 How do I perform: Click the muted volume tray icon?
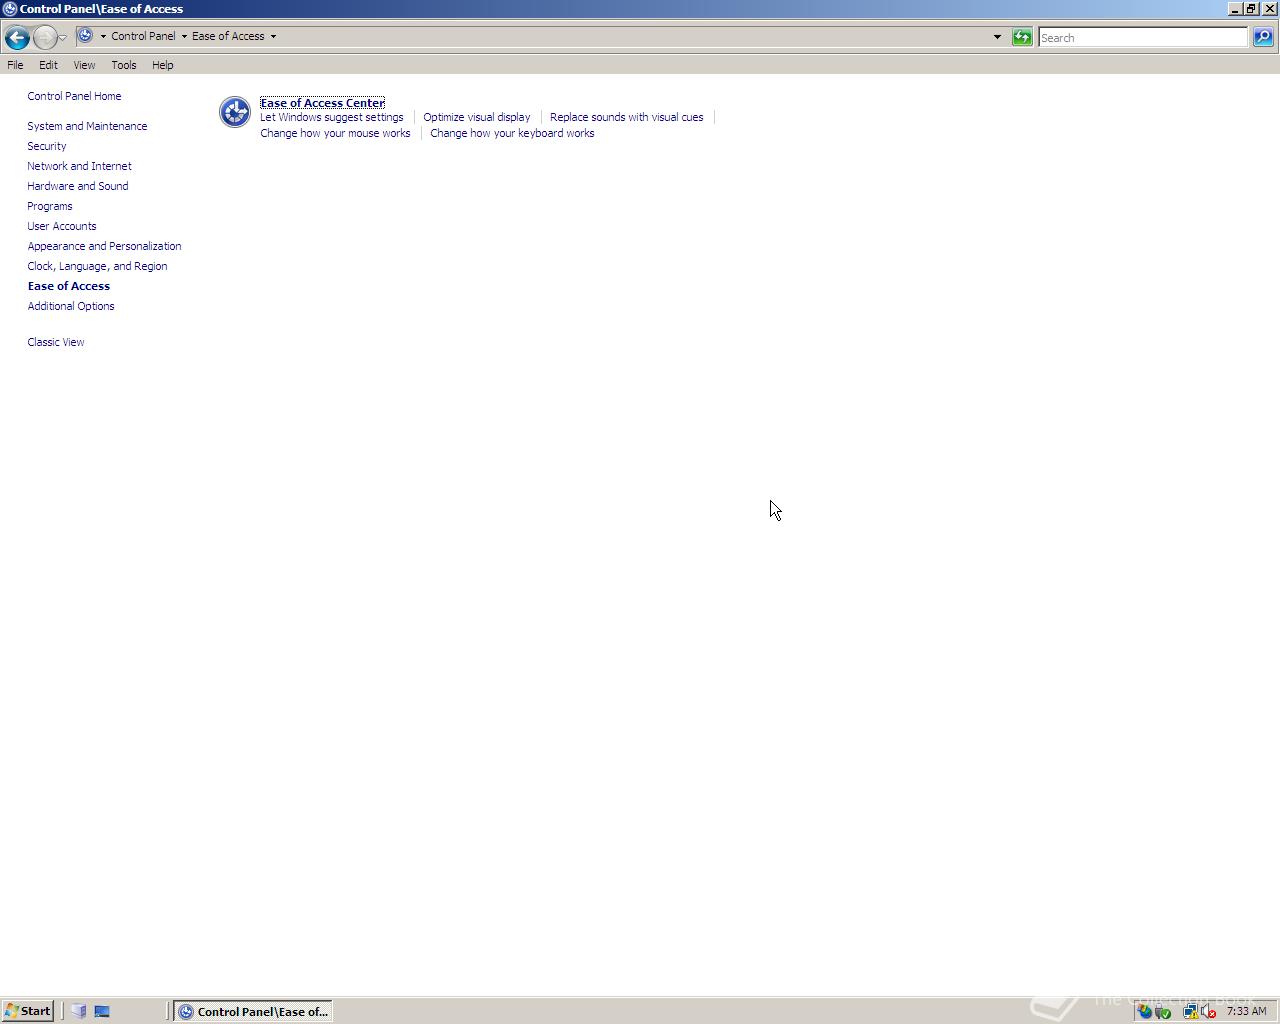[x=1209, y=1012]
